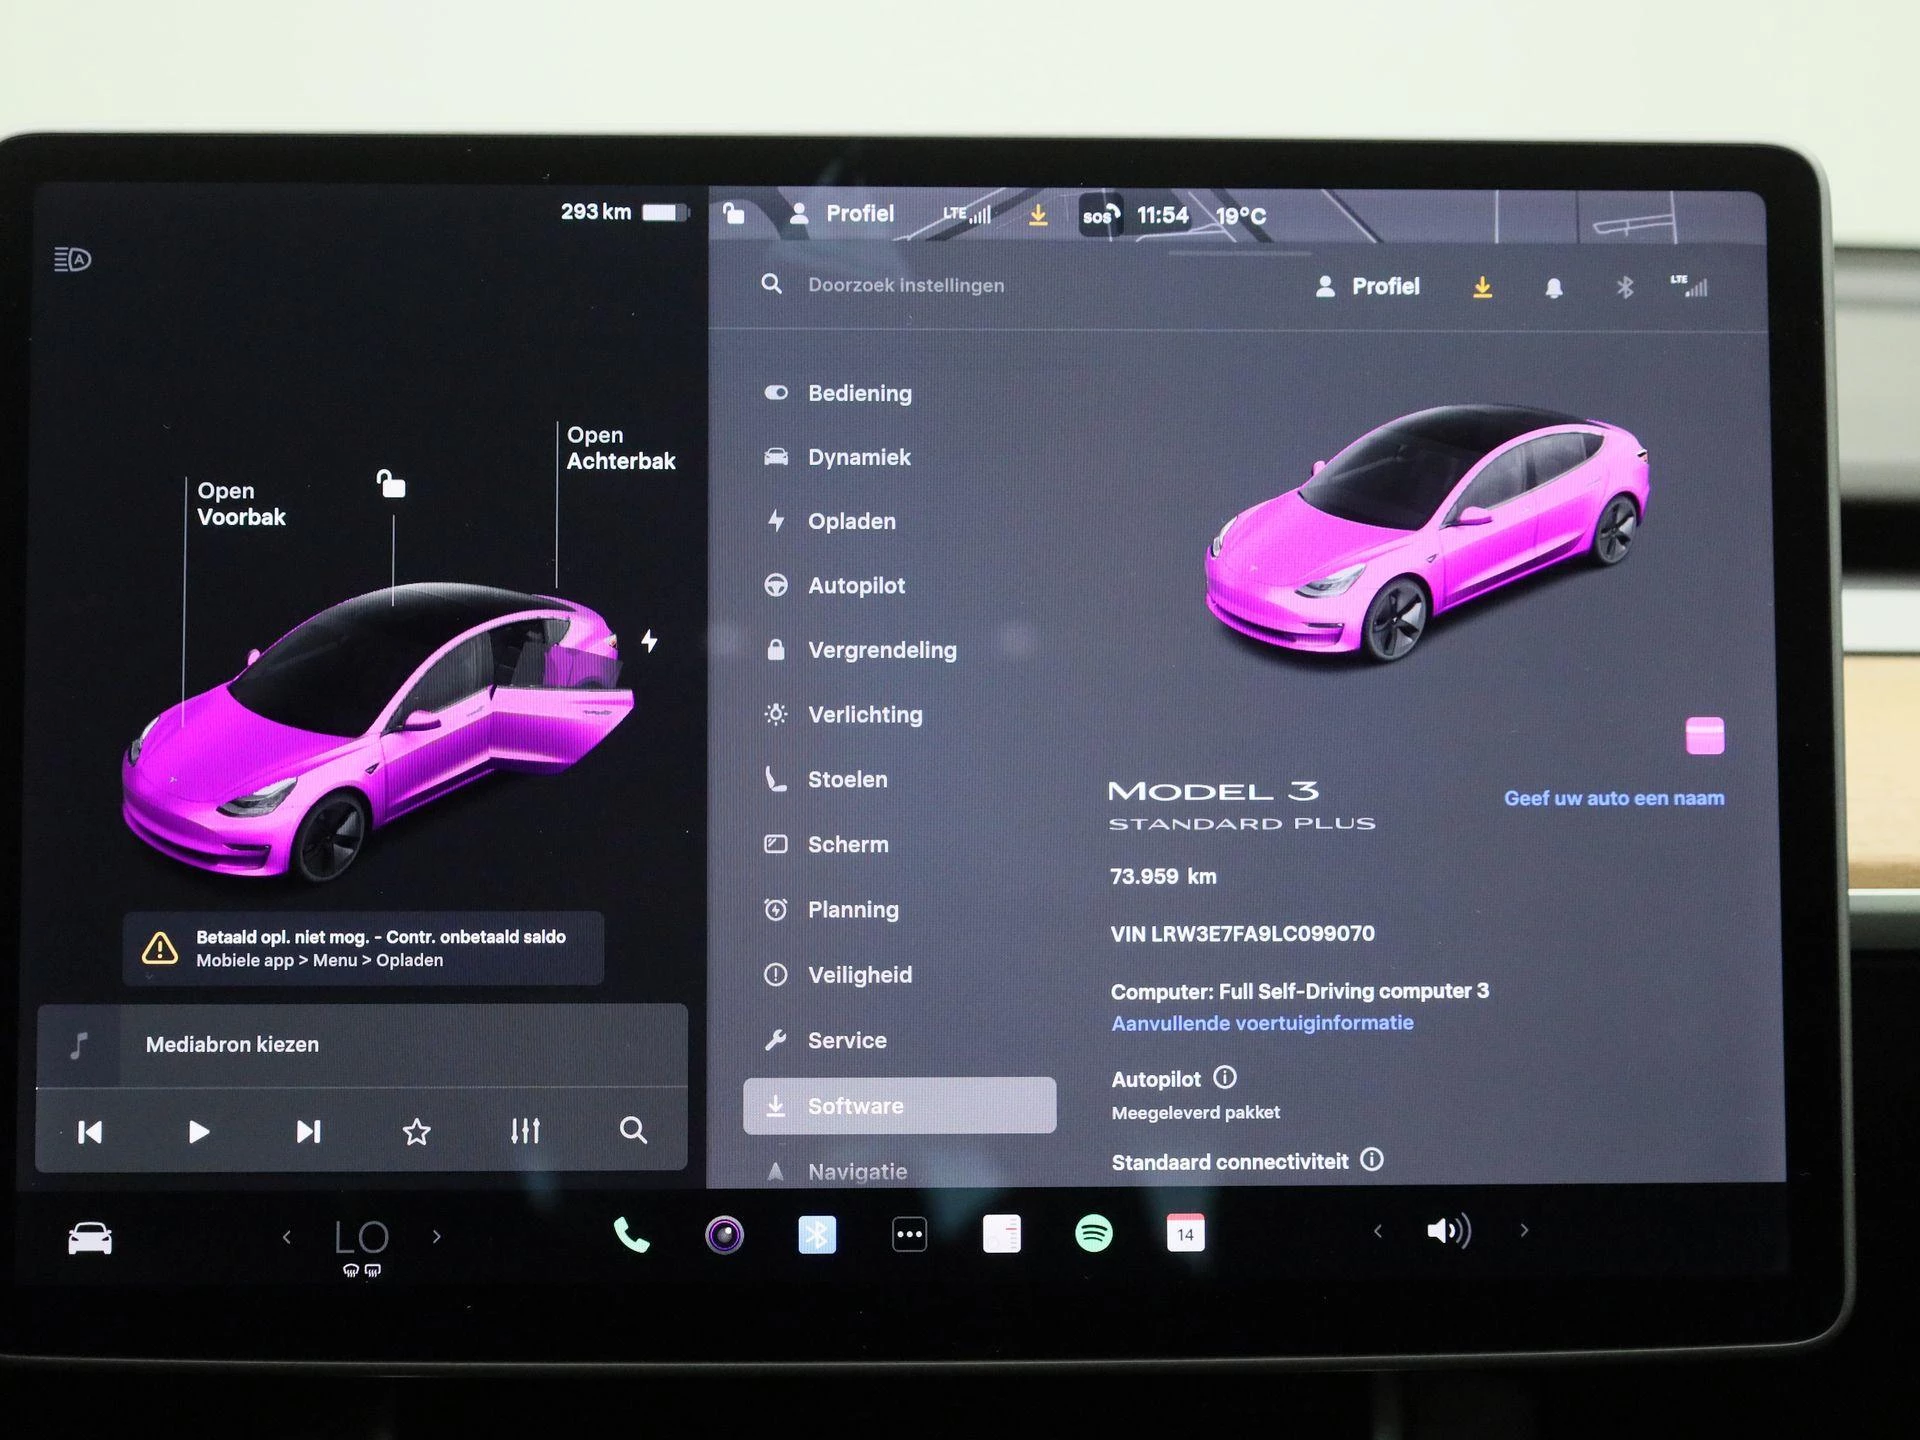Decrease volume with left chevron
Viewport: 1920px width, 1440px height.
click(x=1378, y=1231)
